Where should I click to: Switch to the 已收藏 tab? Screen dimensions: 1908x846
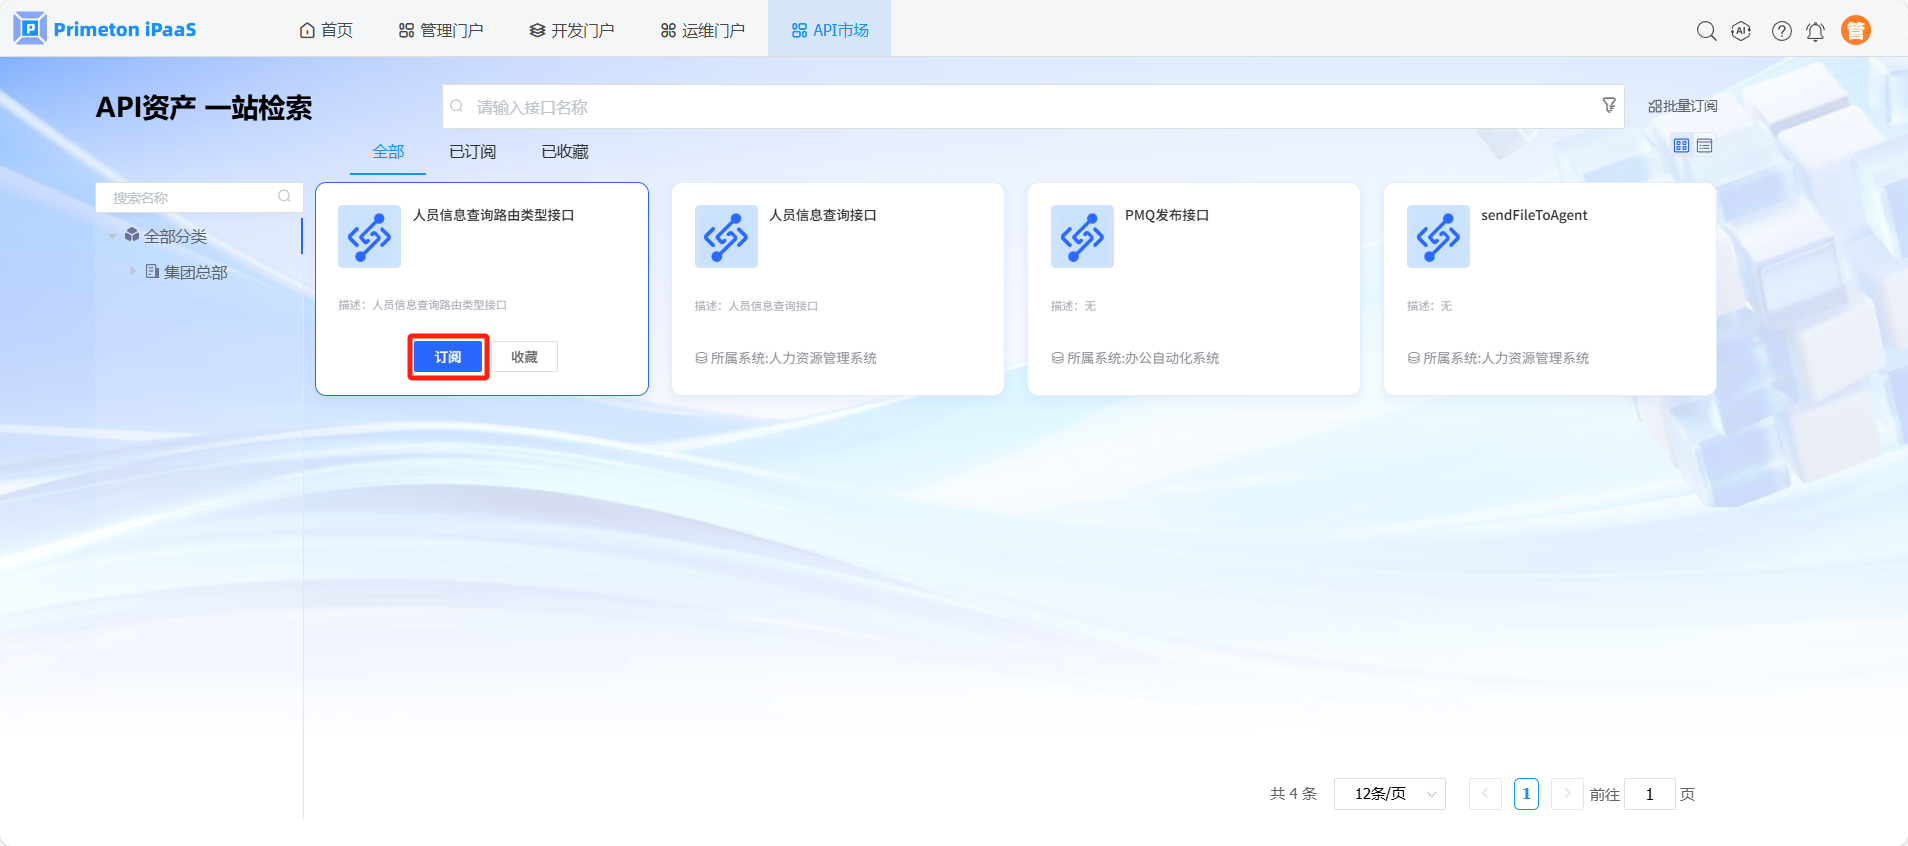point(564,152)
